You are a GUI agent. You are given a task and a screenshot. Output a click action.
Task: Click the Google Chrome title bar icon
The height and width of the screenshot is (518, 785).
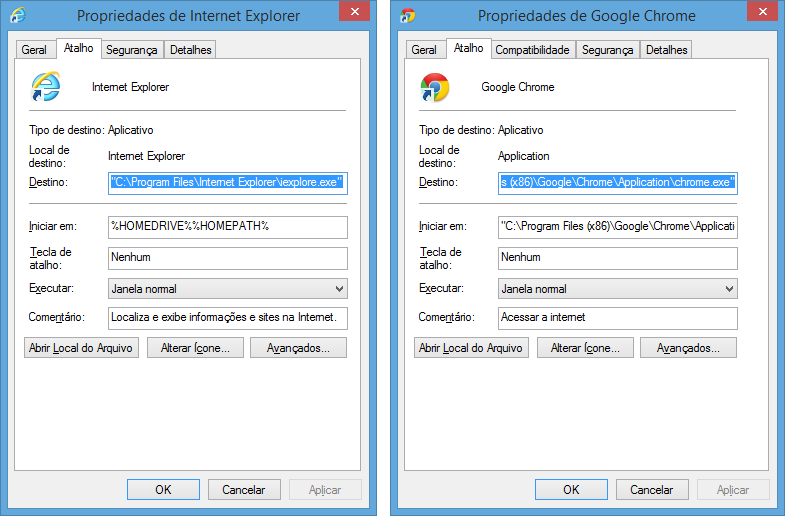pyautogui.click(x=408, y=16)
